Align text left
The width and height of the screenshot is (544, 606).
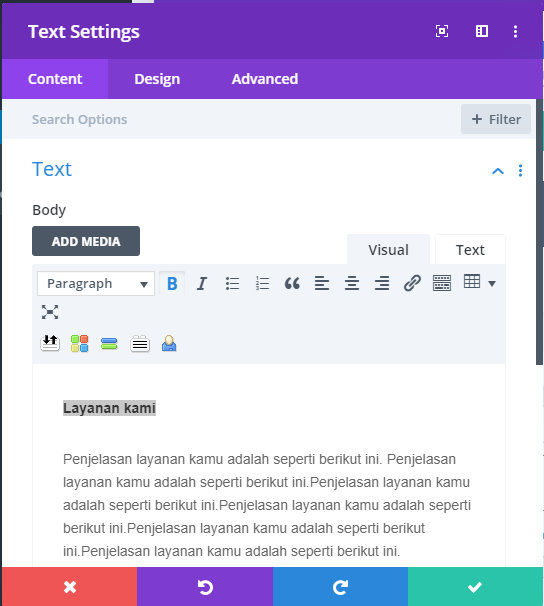coord(321,283)
